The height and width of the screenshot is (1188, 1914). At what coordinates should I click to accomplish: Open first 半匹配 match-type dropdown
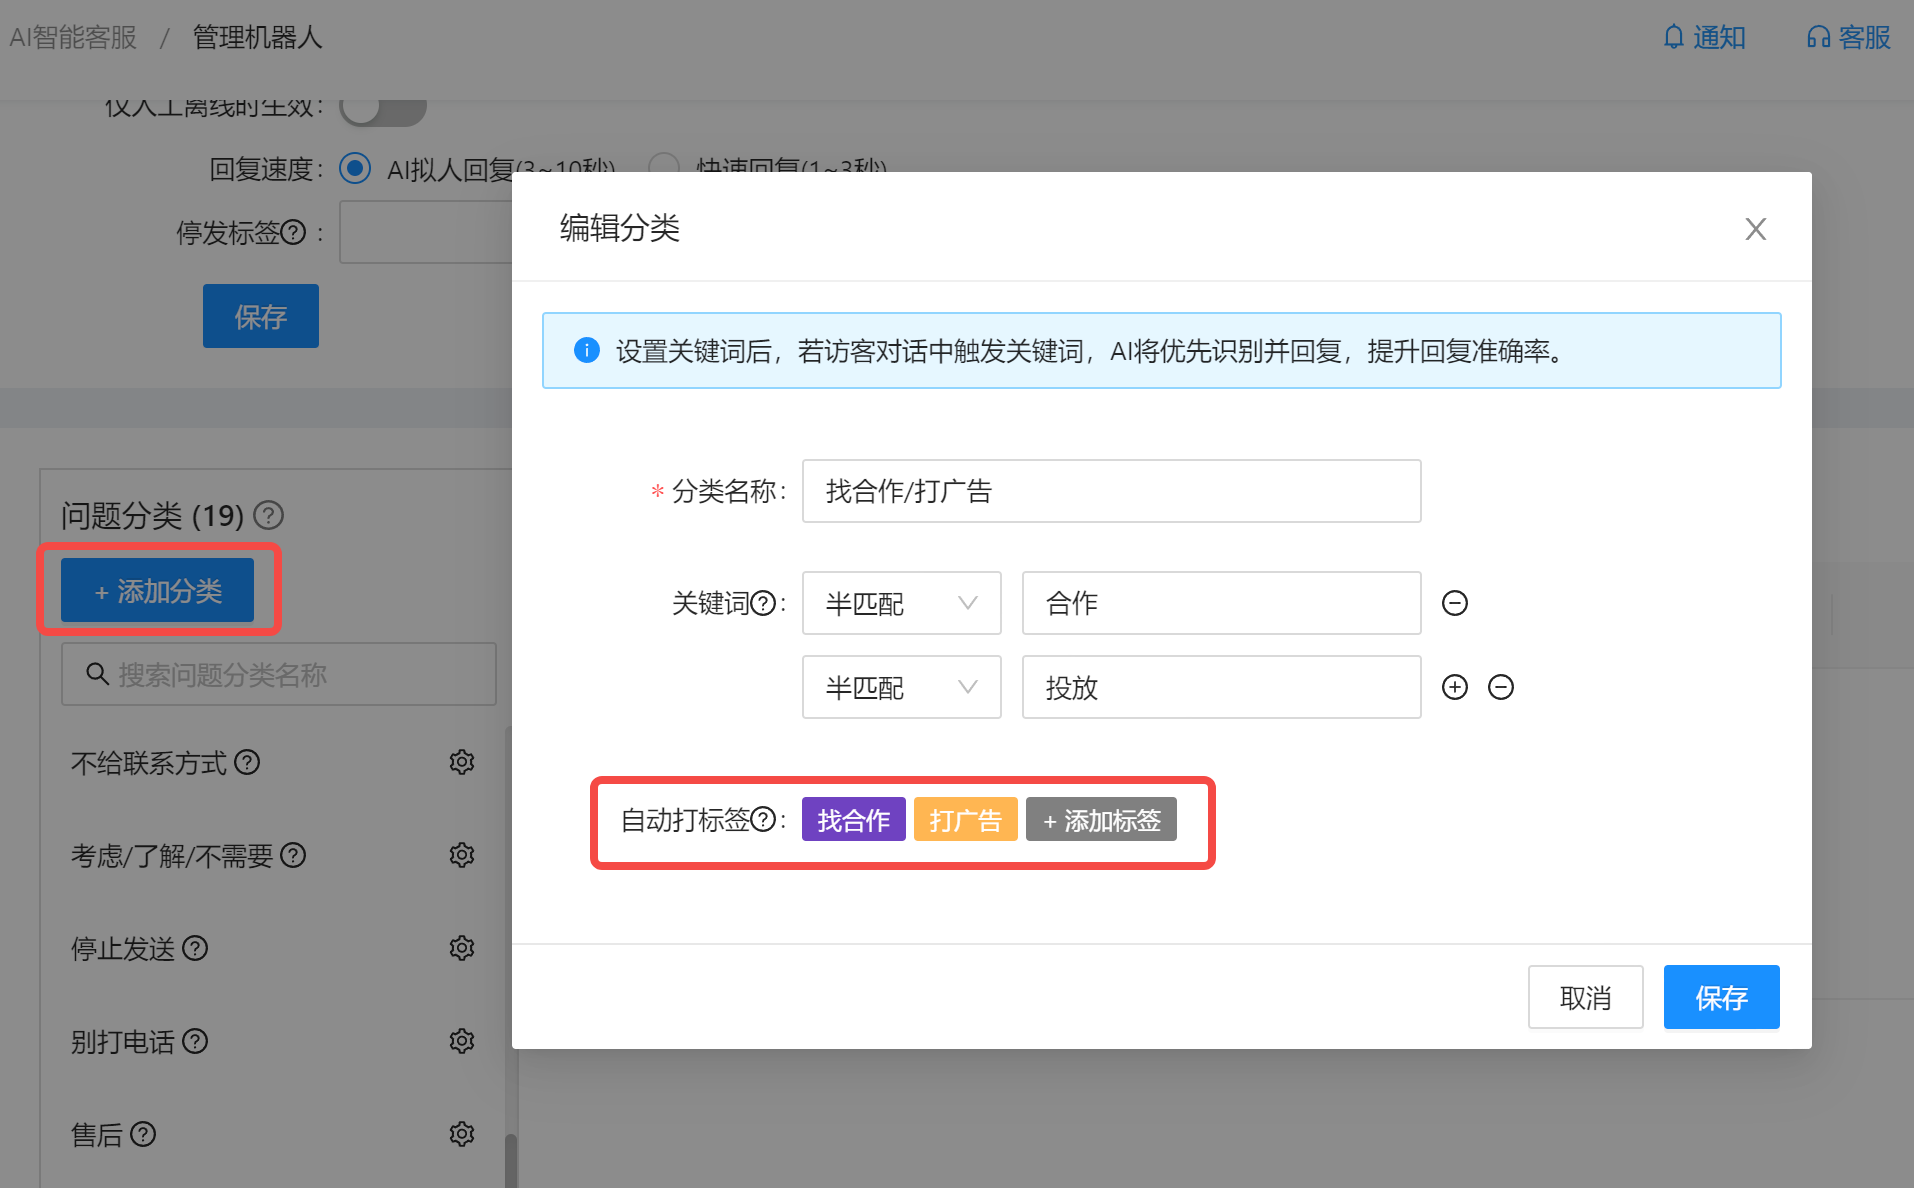point(900,603)
